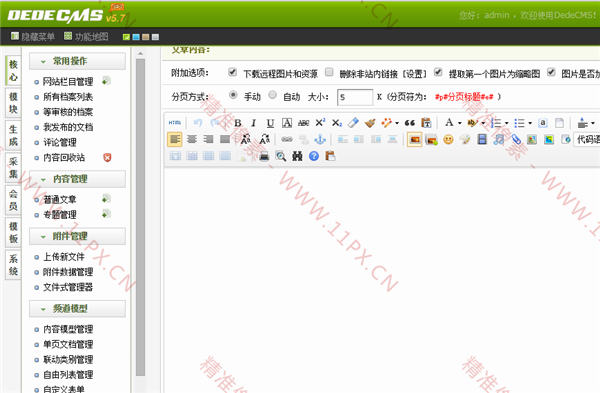
Task: Insert a video using the film icon
Action: click(482, 140)
